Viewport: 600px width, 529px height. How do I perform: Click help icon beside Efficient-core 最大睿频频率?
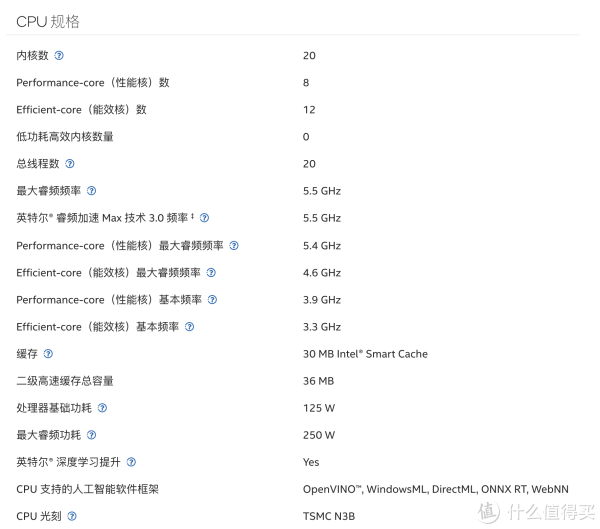tap(211, 272)
